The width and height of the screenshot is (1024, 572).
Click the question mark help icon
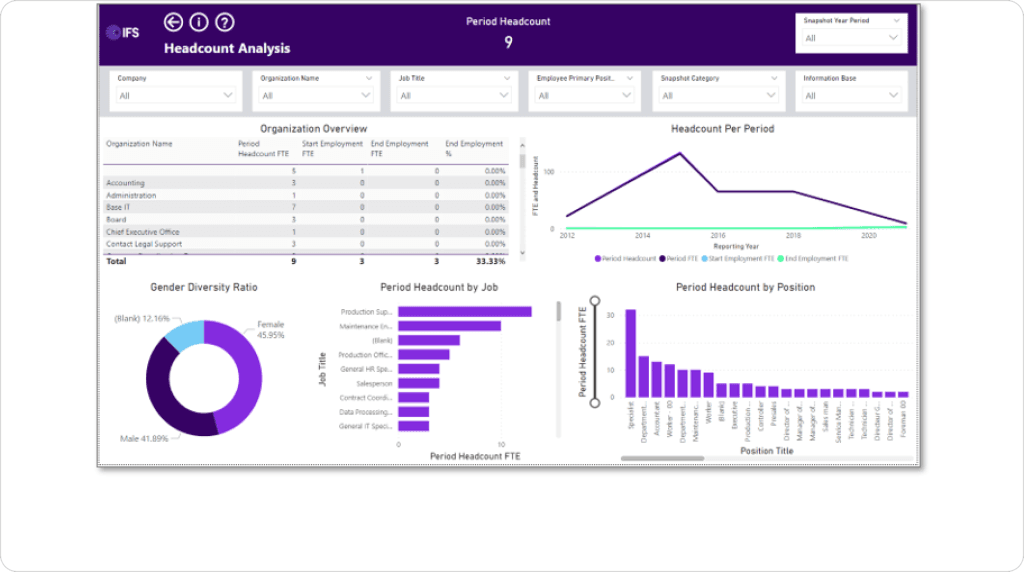(225, 22)
